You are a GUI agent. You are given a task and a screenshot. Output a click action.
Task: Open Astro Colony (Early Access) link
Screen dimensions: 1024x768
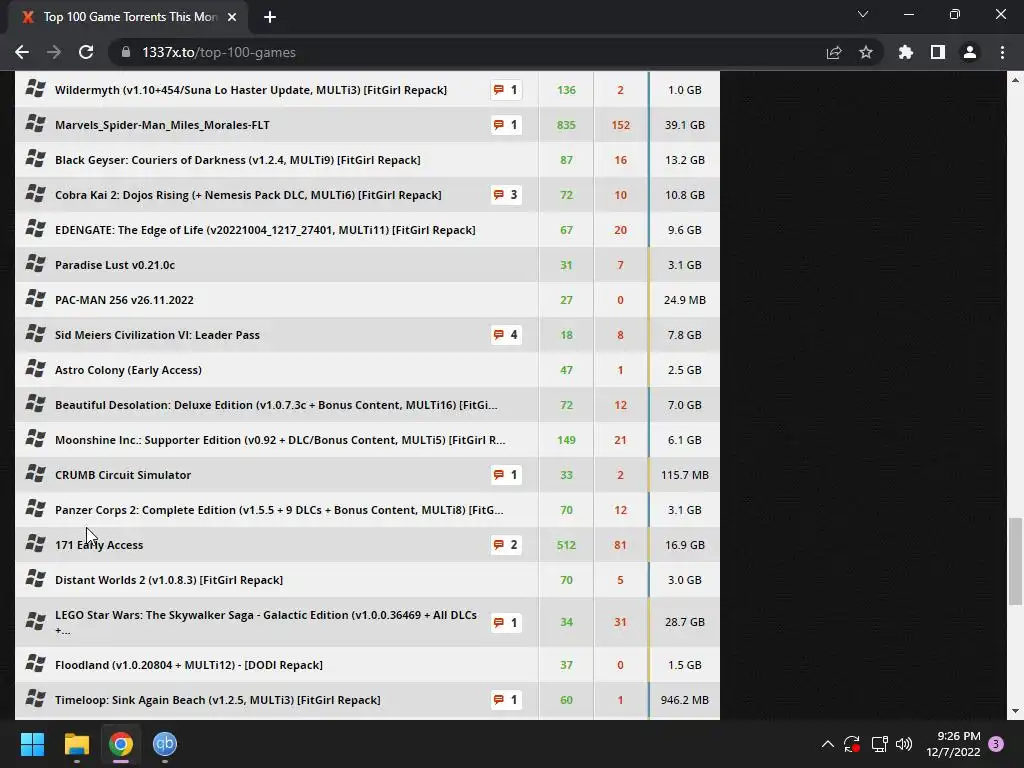tap(128, 370)
